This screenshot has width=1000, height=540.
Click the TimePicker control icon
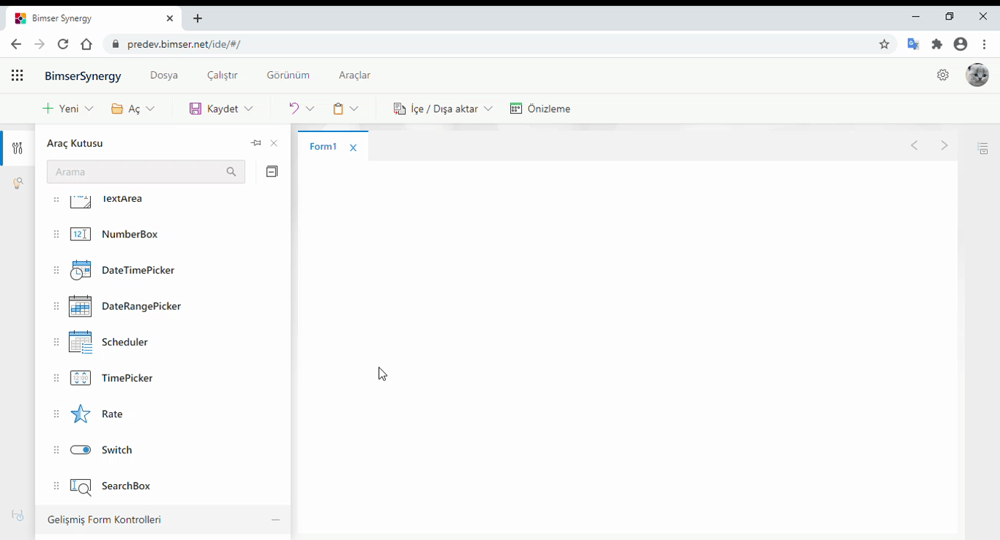click(80, 378)
